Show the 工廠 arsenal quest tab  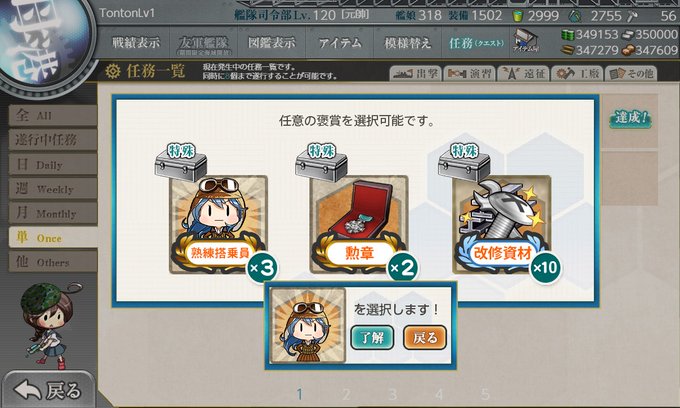coord(577,74)
